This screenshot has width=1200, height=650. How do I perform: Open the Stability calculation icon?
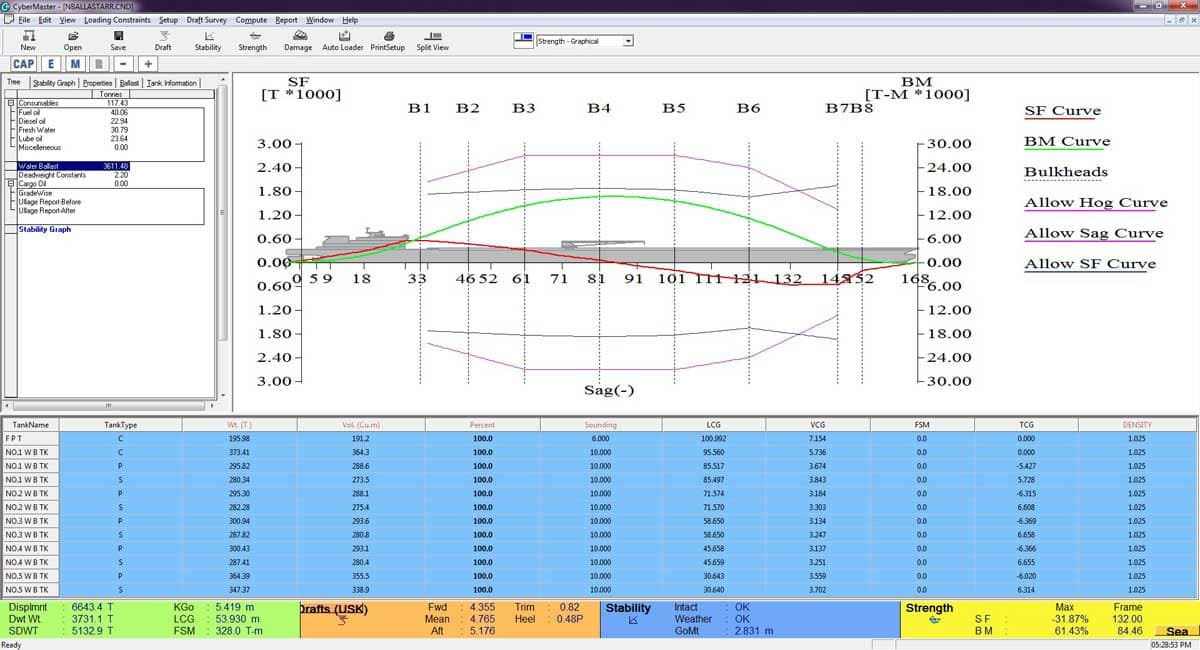207,39
